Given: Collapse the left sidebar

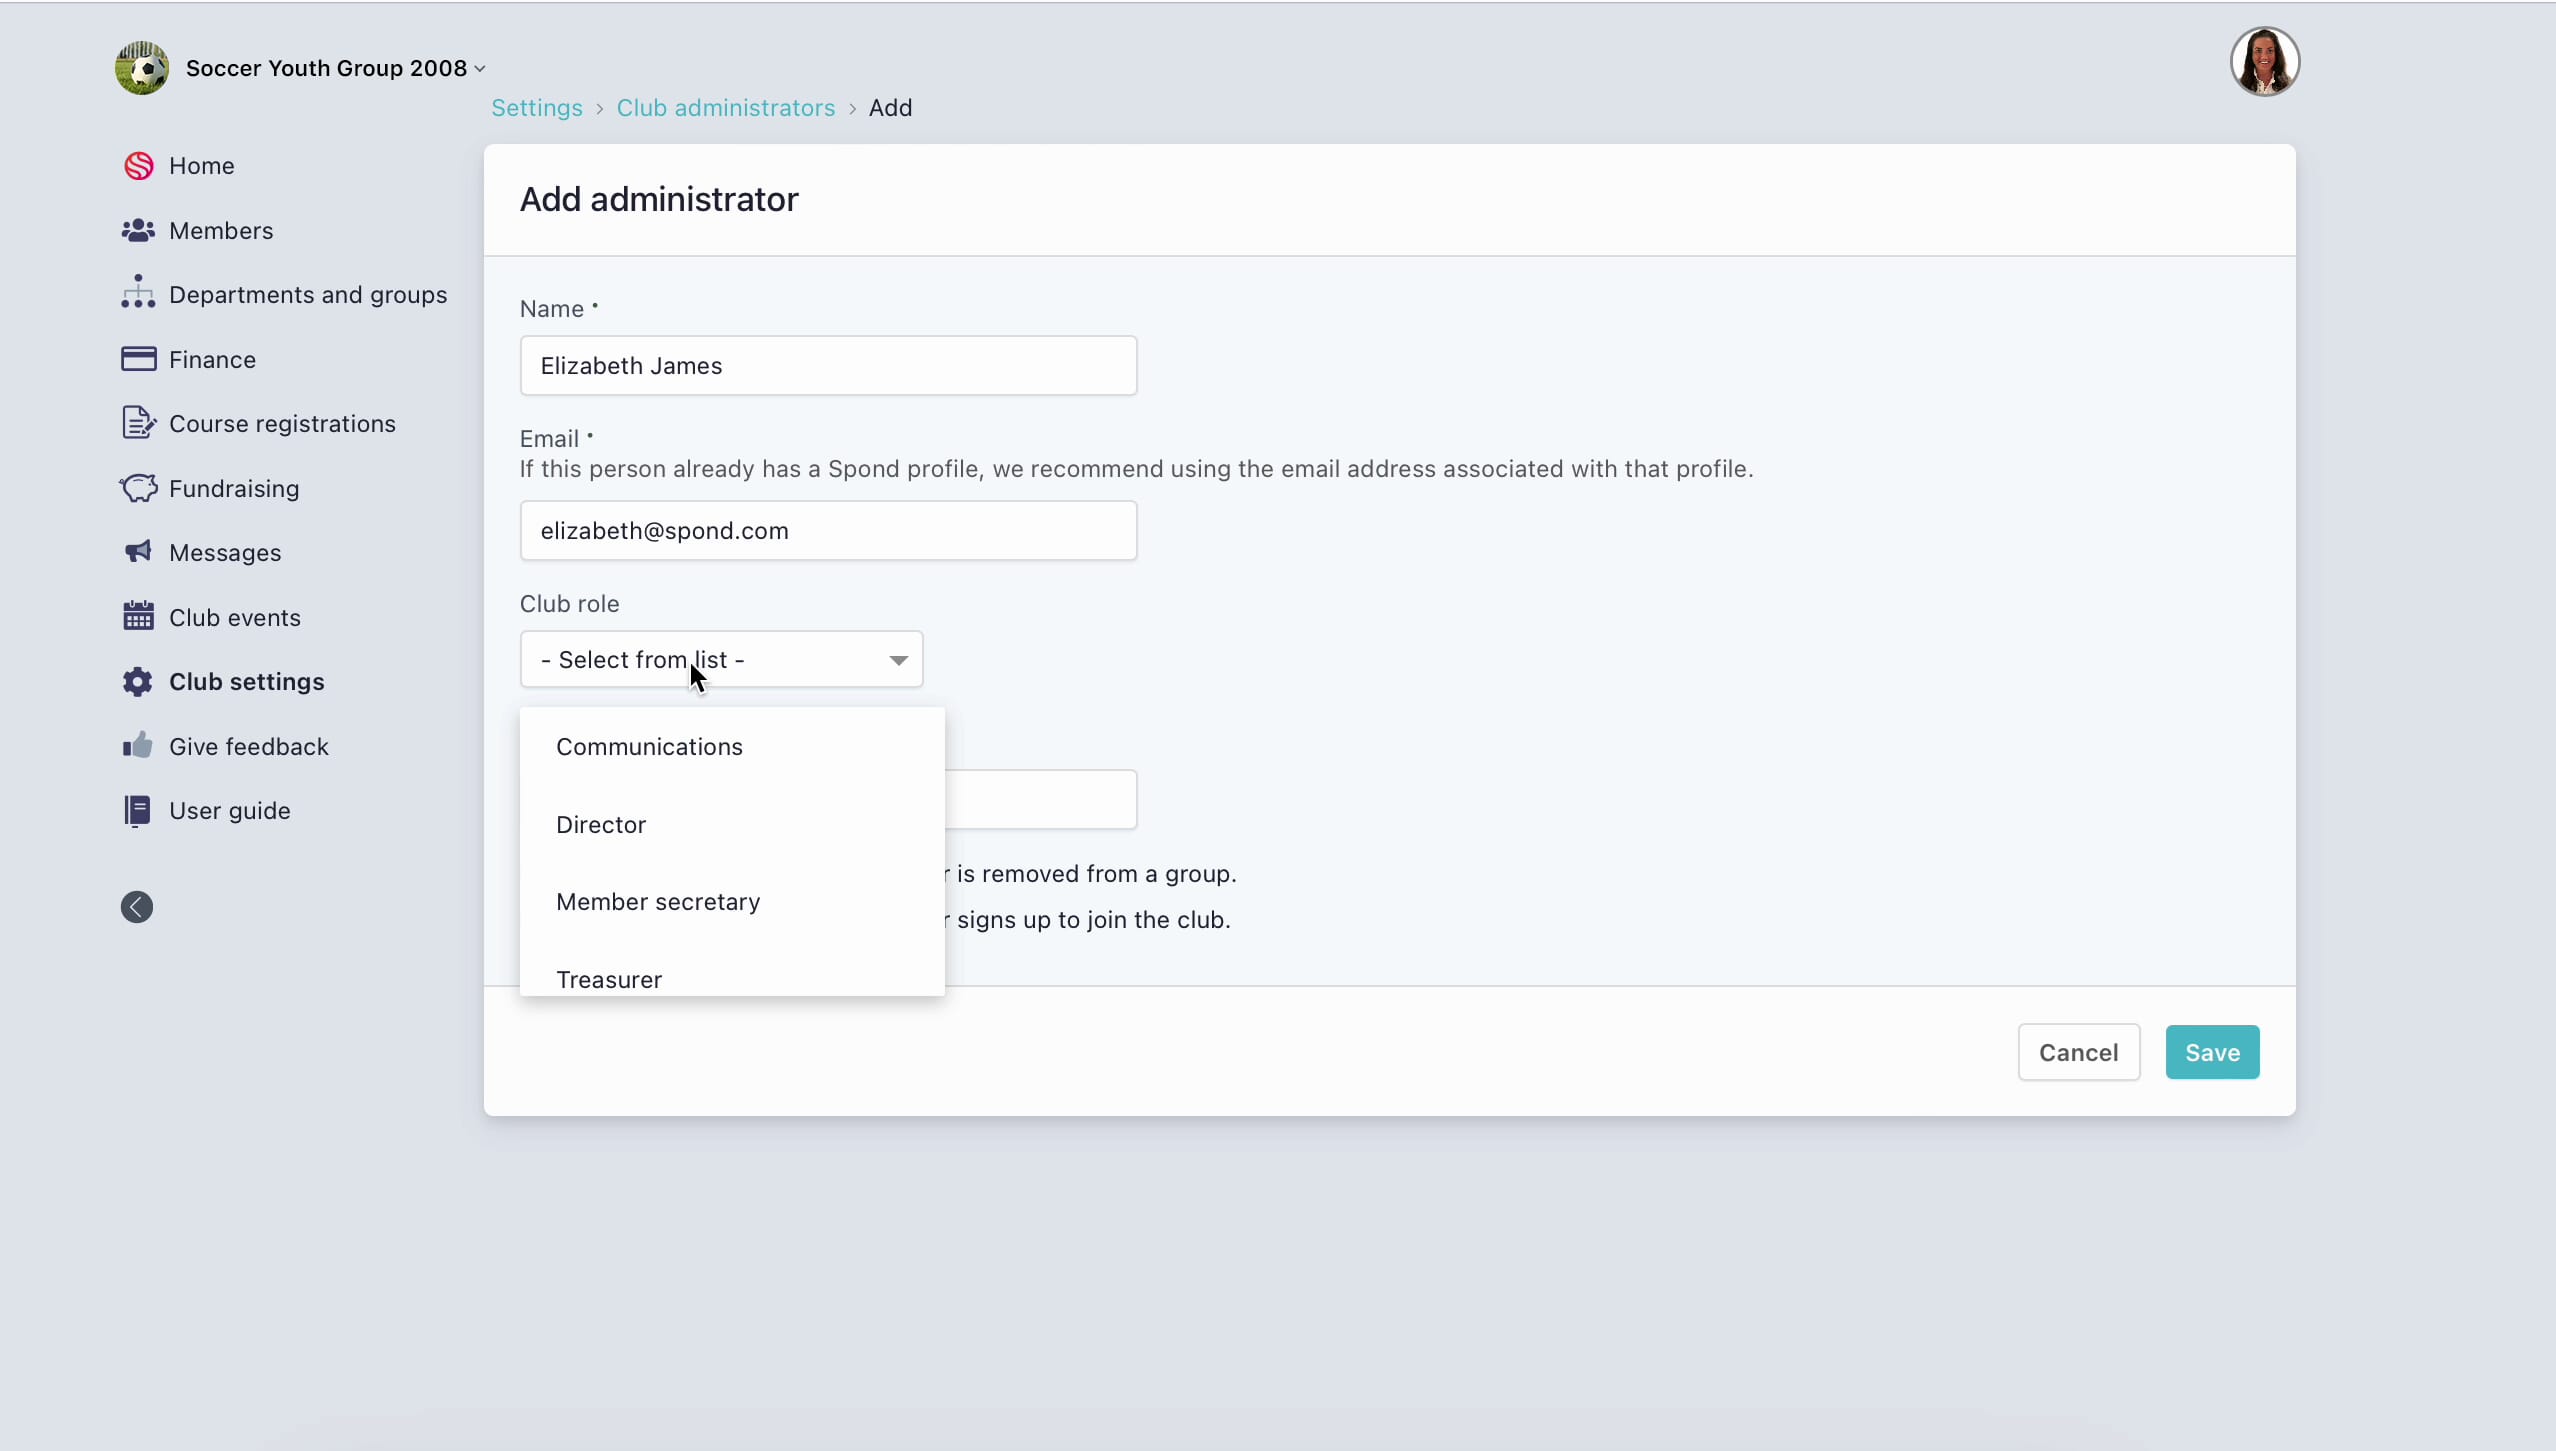Looking at the screenshot, I should pyautogui.click(x=136, y=906).
